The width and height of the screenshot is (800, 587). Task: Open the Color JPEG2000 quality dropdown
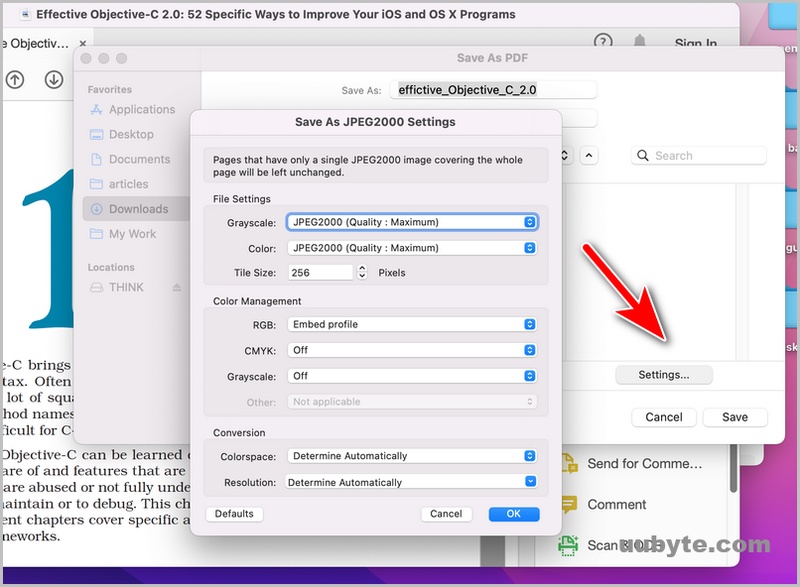coord(412,248)
